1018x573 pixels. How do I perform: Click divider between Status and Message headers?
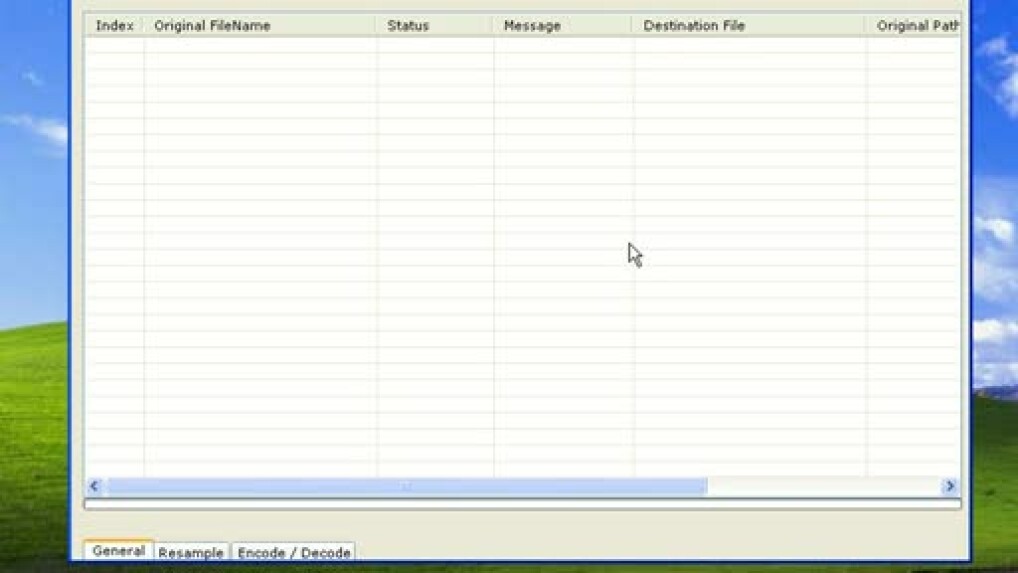point(494,26)
